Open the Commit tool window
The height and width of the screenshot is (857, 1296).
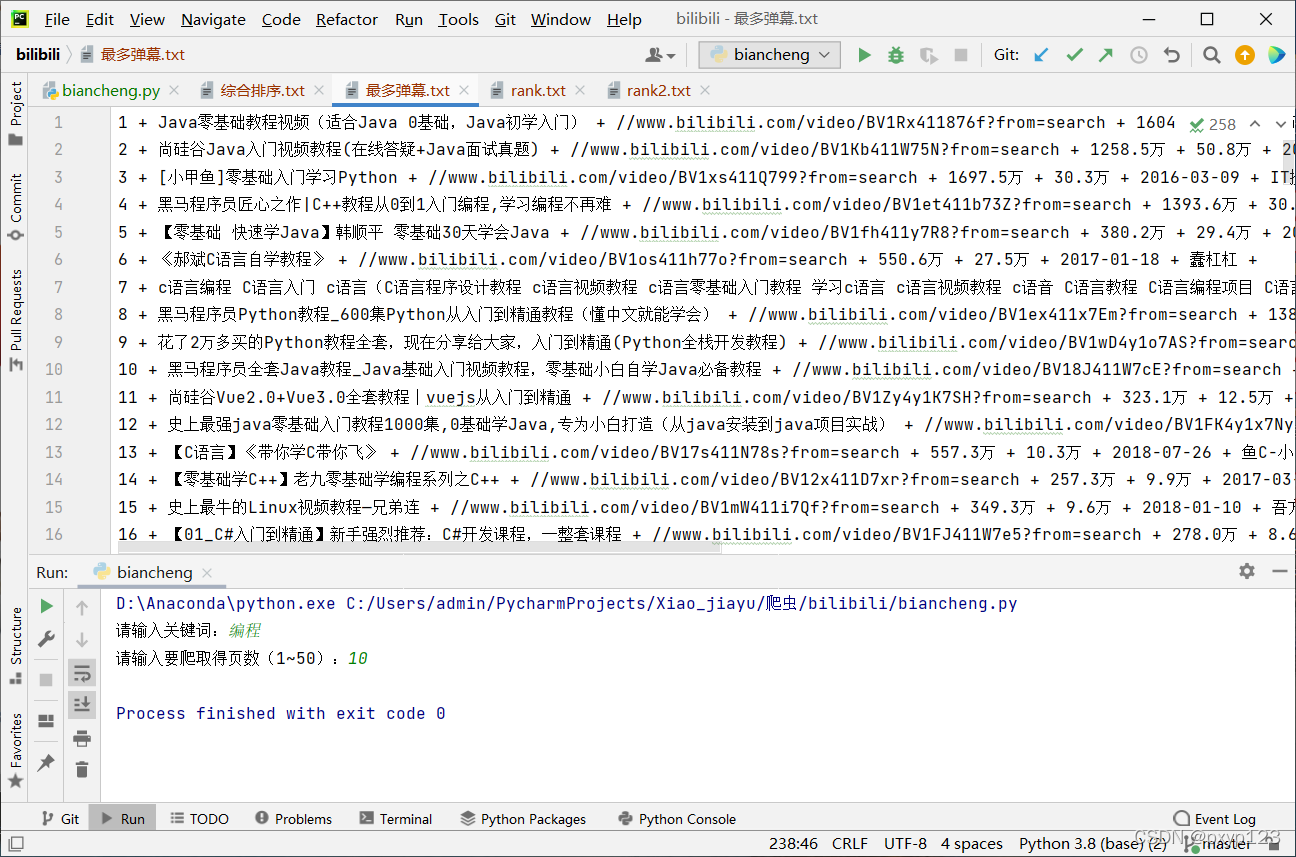(15, 207)
